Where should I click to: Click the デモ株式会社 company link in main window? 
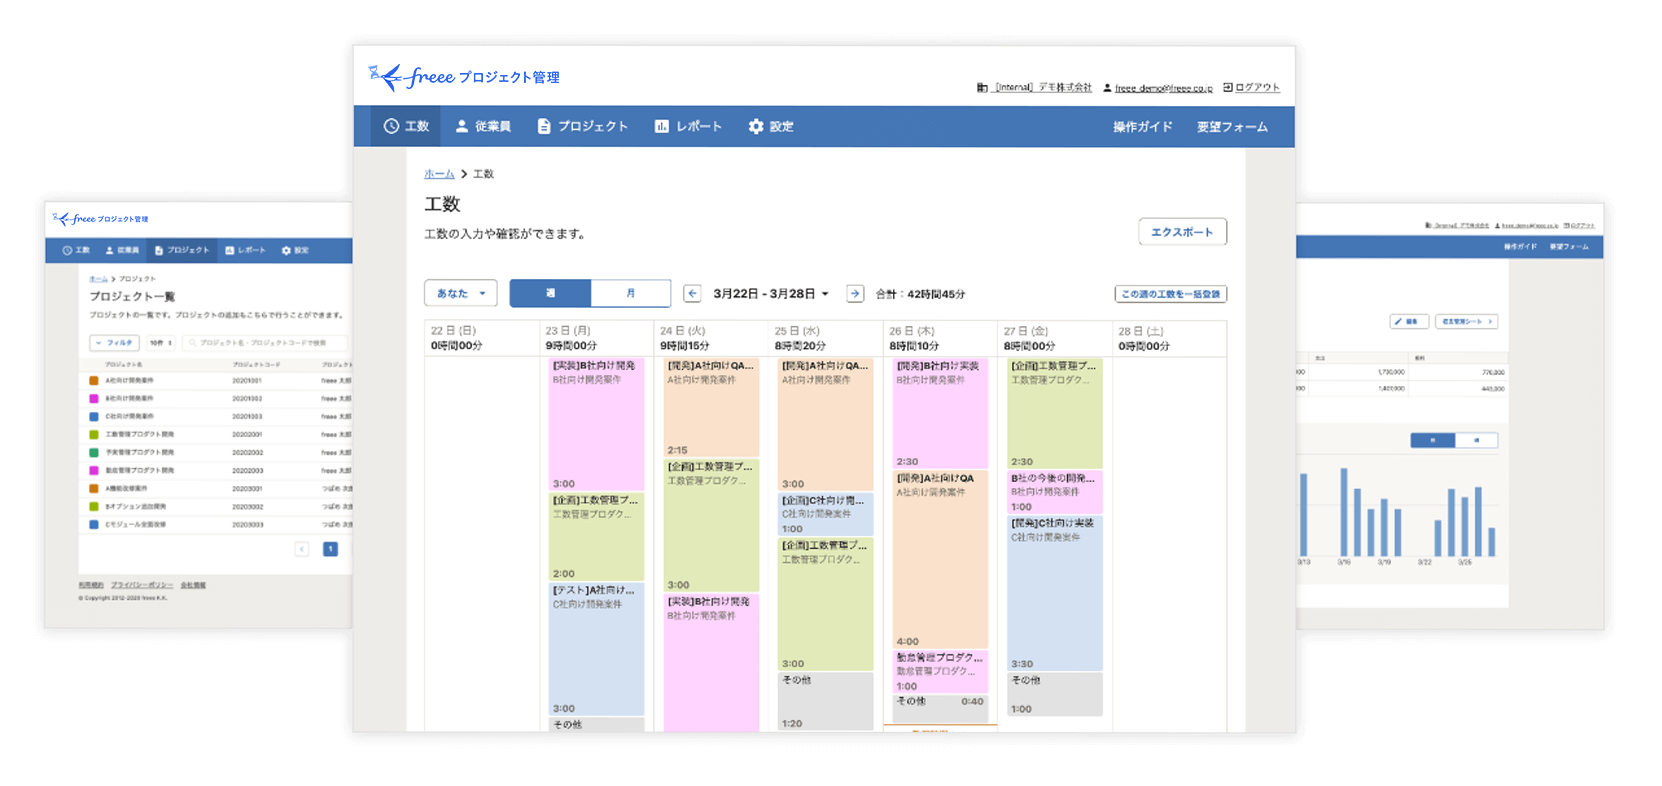click(x=1035, y=88)
